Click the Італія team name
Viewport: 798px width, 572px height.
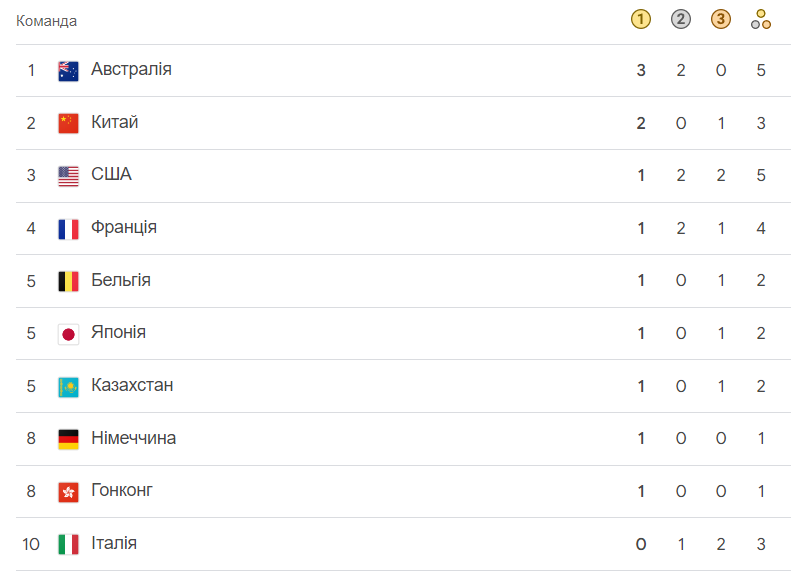pyautogui.click(x=113, y=543)
